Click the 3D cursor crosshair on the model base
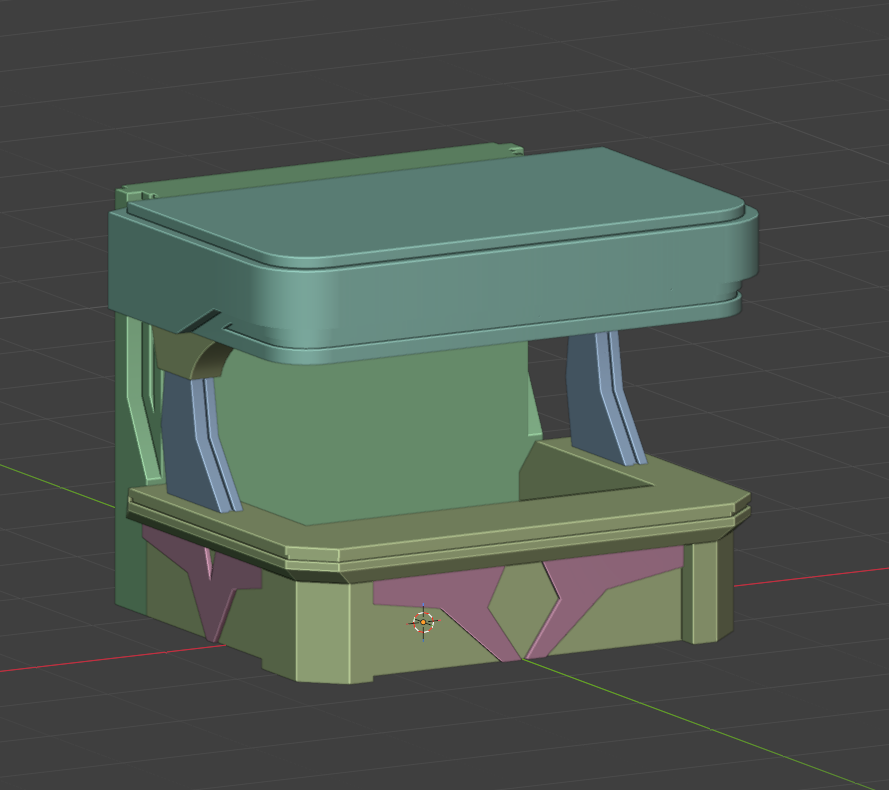This screenshot has width=889, height=790. (x=423, y=622)
